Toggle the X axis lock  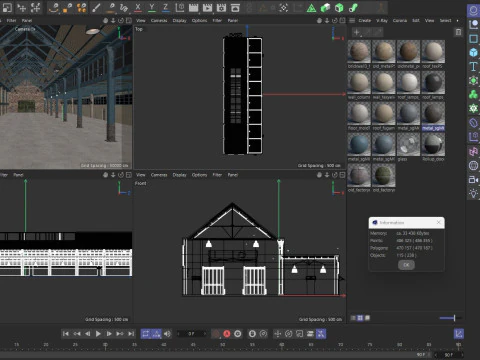(x=138, y=7)
